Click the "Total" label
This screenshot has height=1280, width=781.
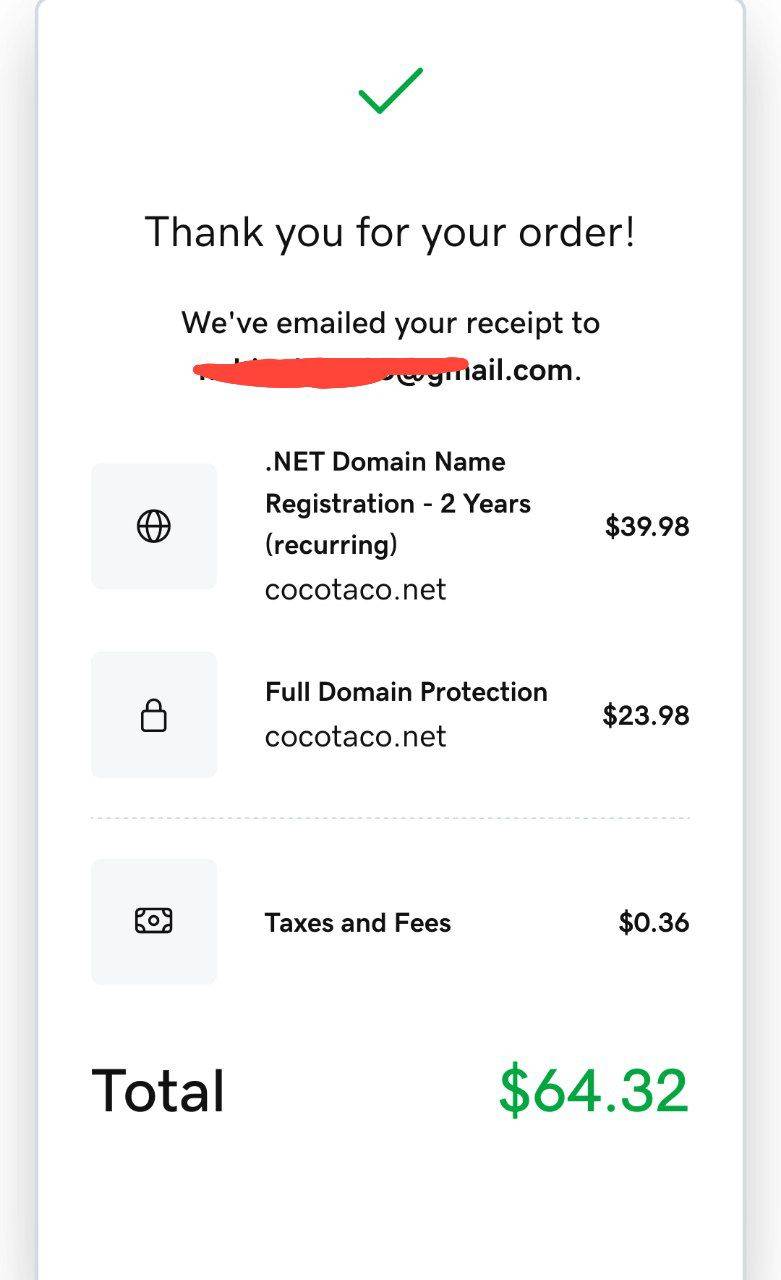click(158, 1090)
